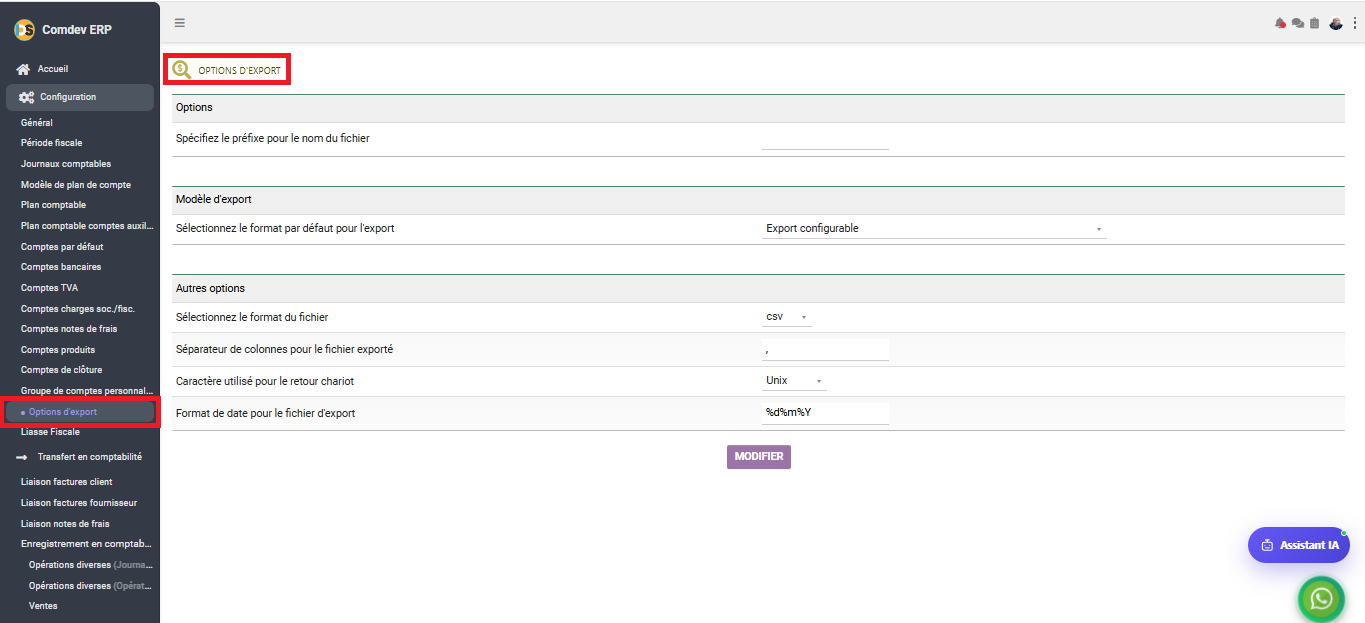Open Comptes de clôture in sidebar
1365x623 pixels.
pos(62,370)
